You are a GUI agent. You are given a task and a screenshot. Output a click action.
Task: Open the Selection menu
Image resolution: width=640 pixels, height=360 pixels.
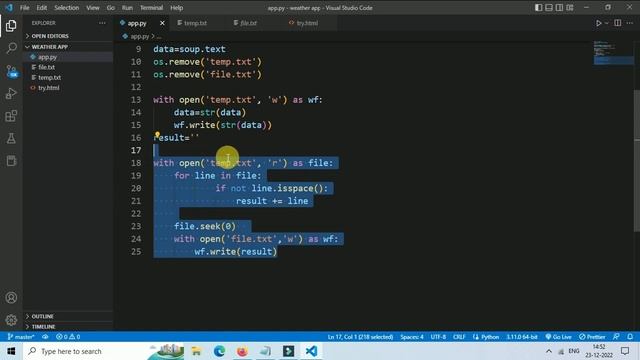pos(67,8)
